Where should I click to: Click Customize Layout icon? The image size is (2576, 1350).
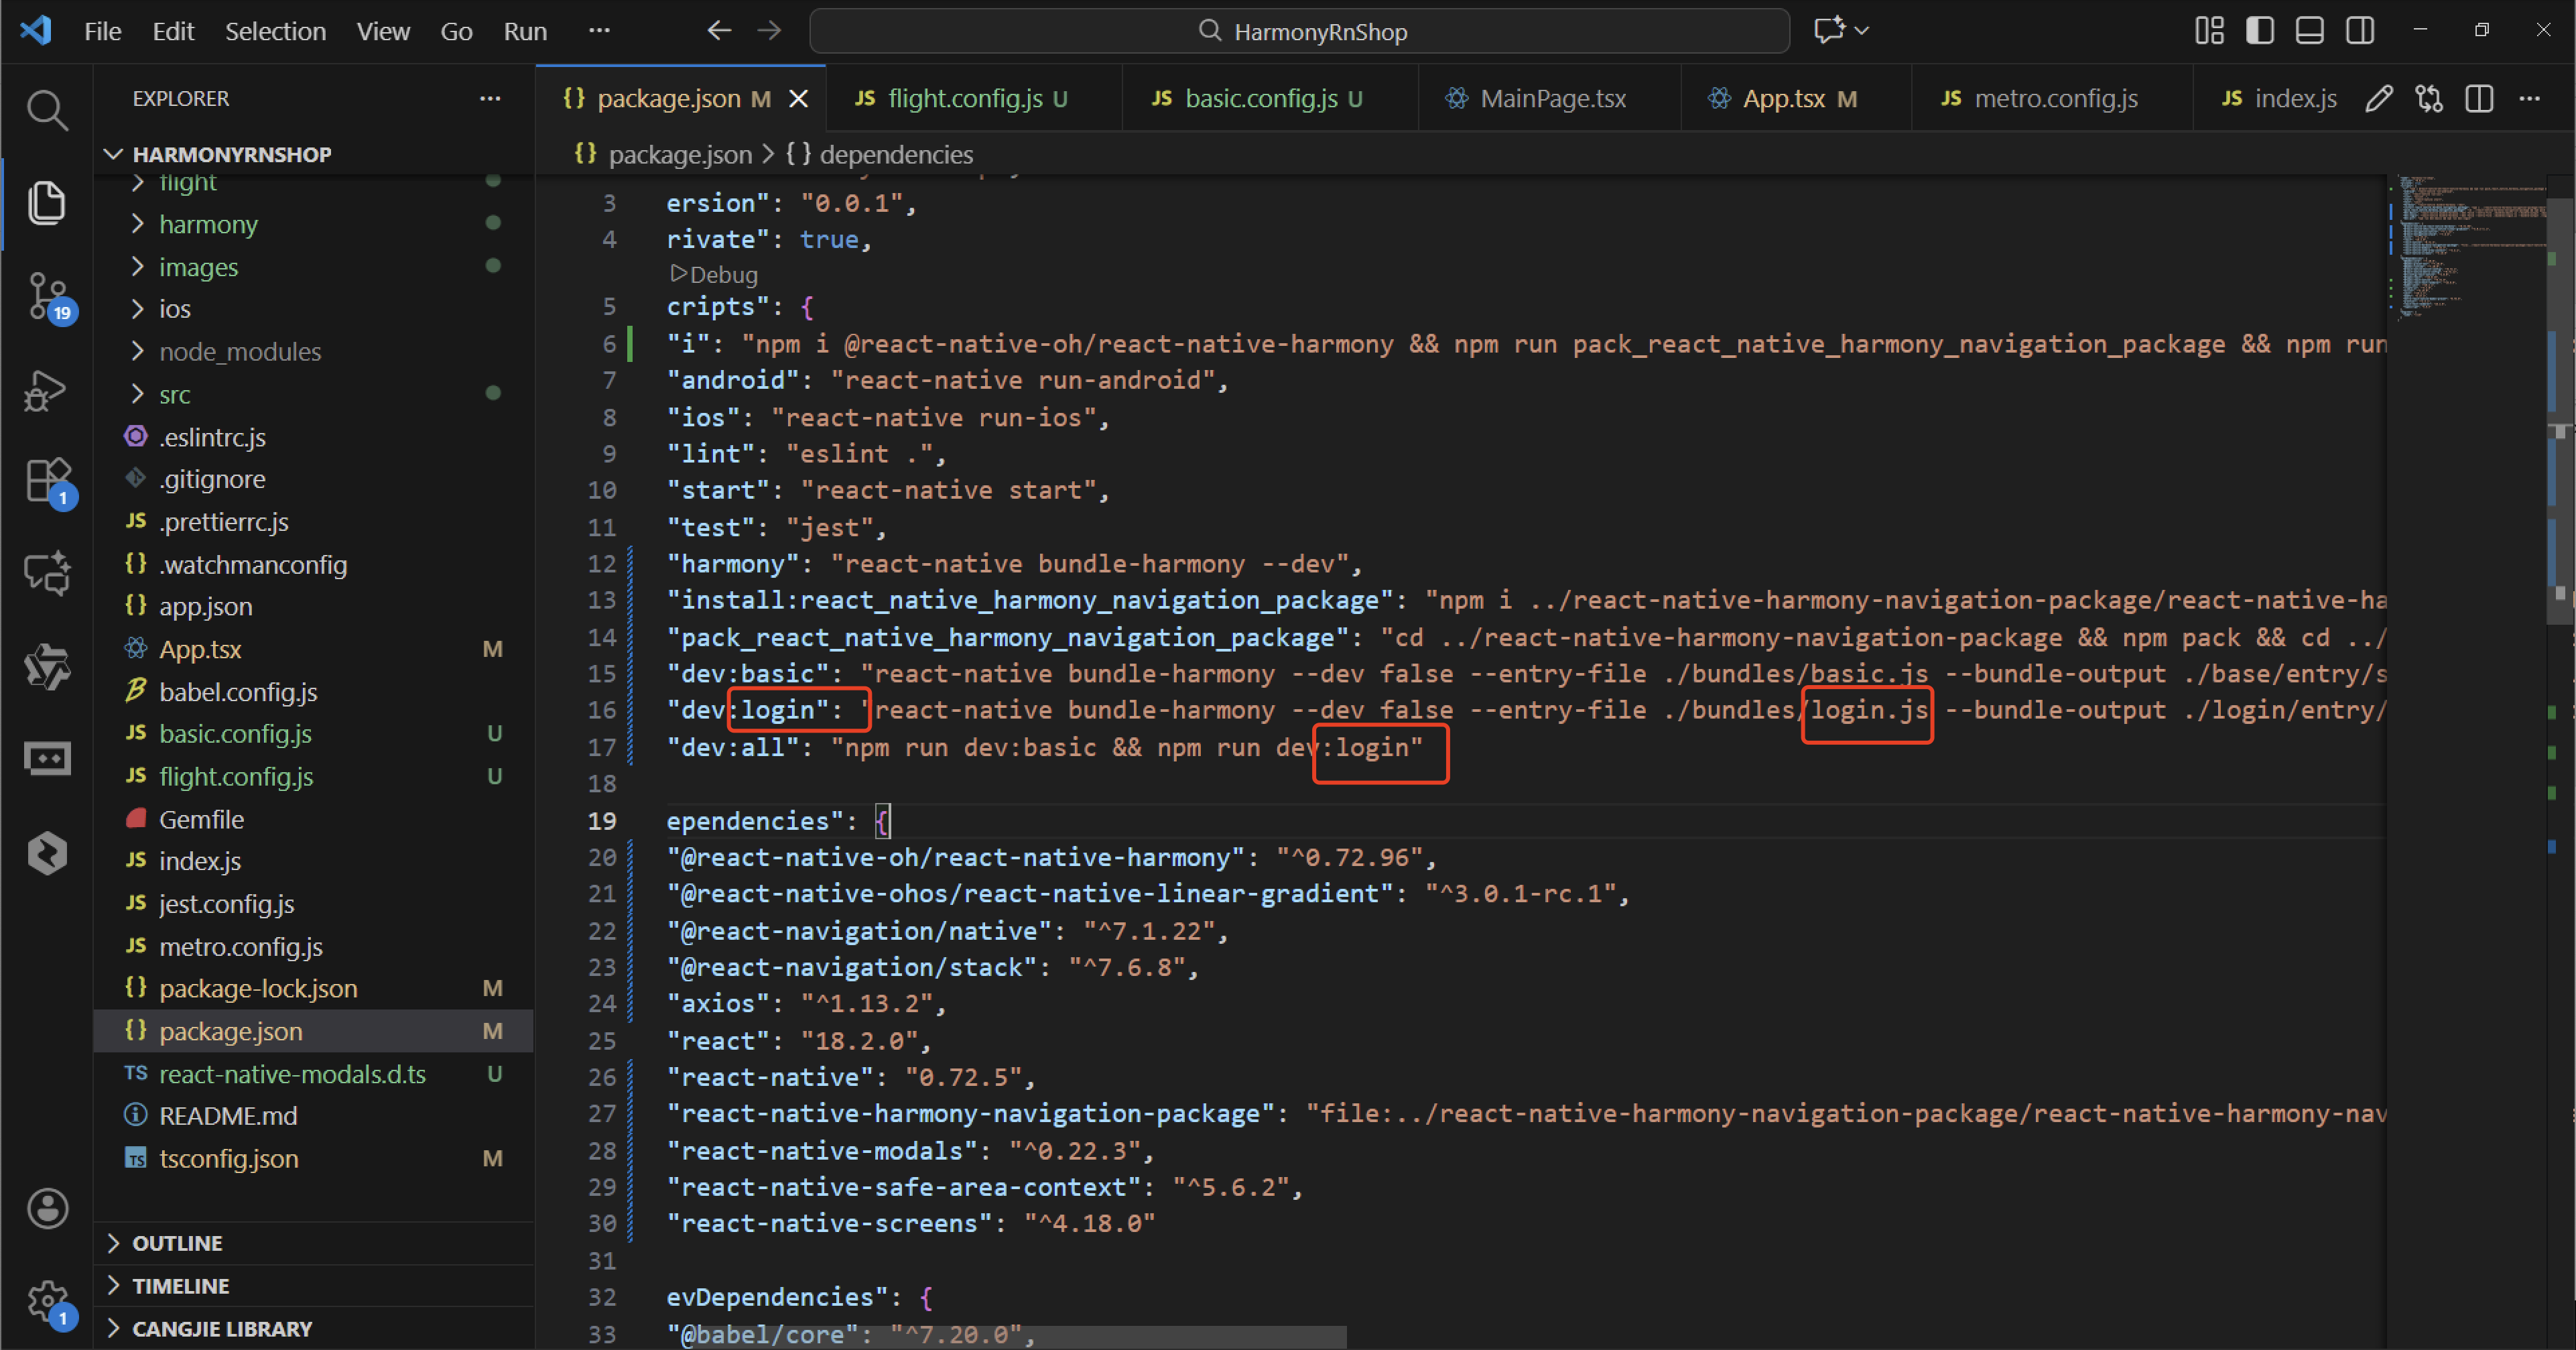tap(2209, 31)
